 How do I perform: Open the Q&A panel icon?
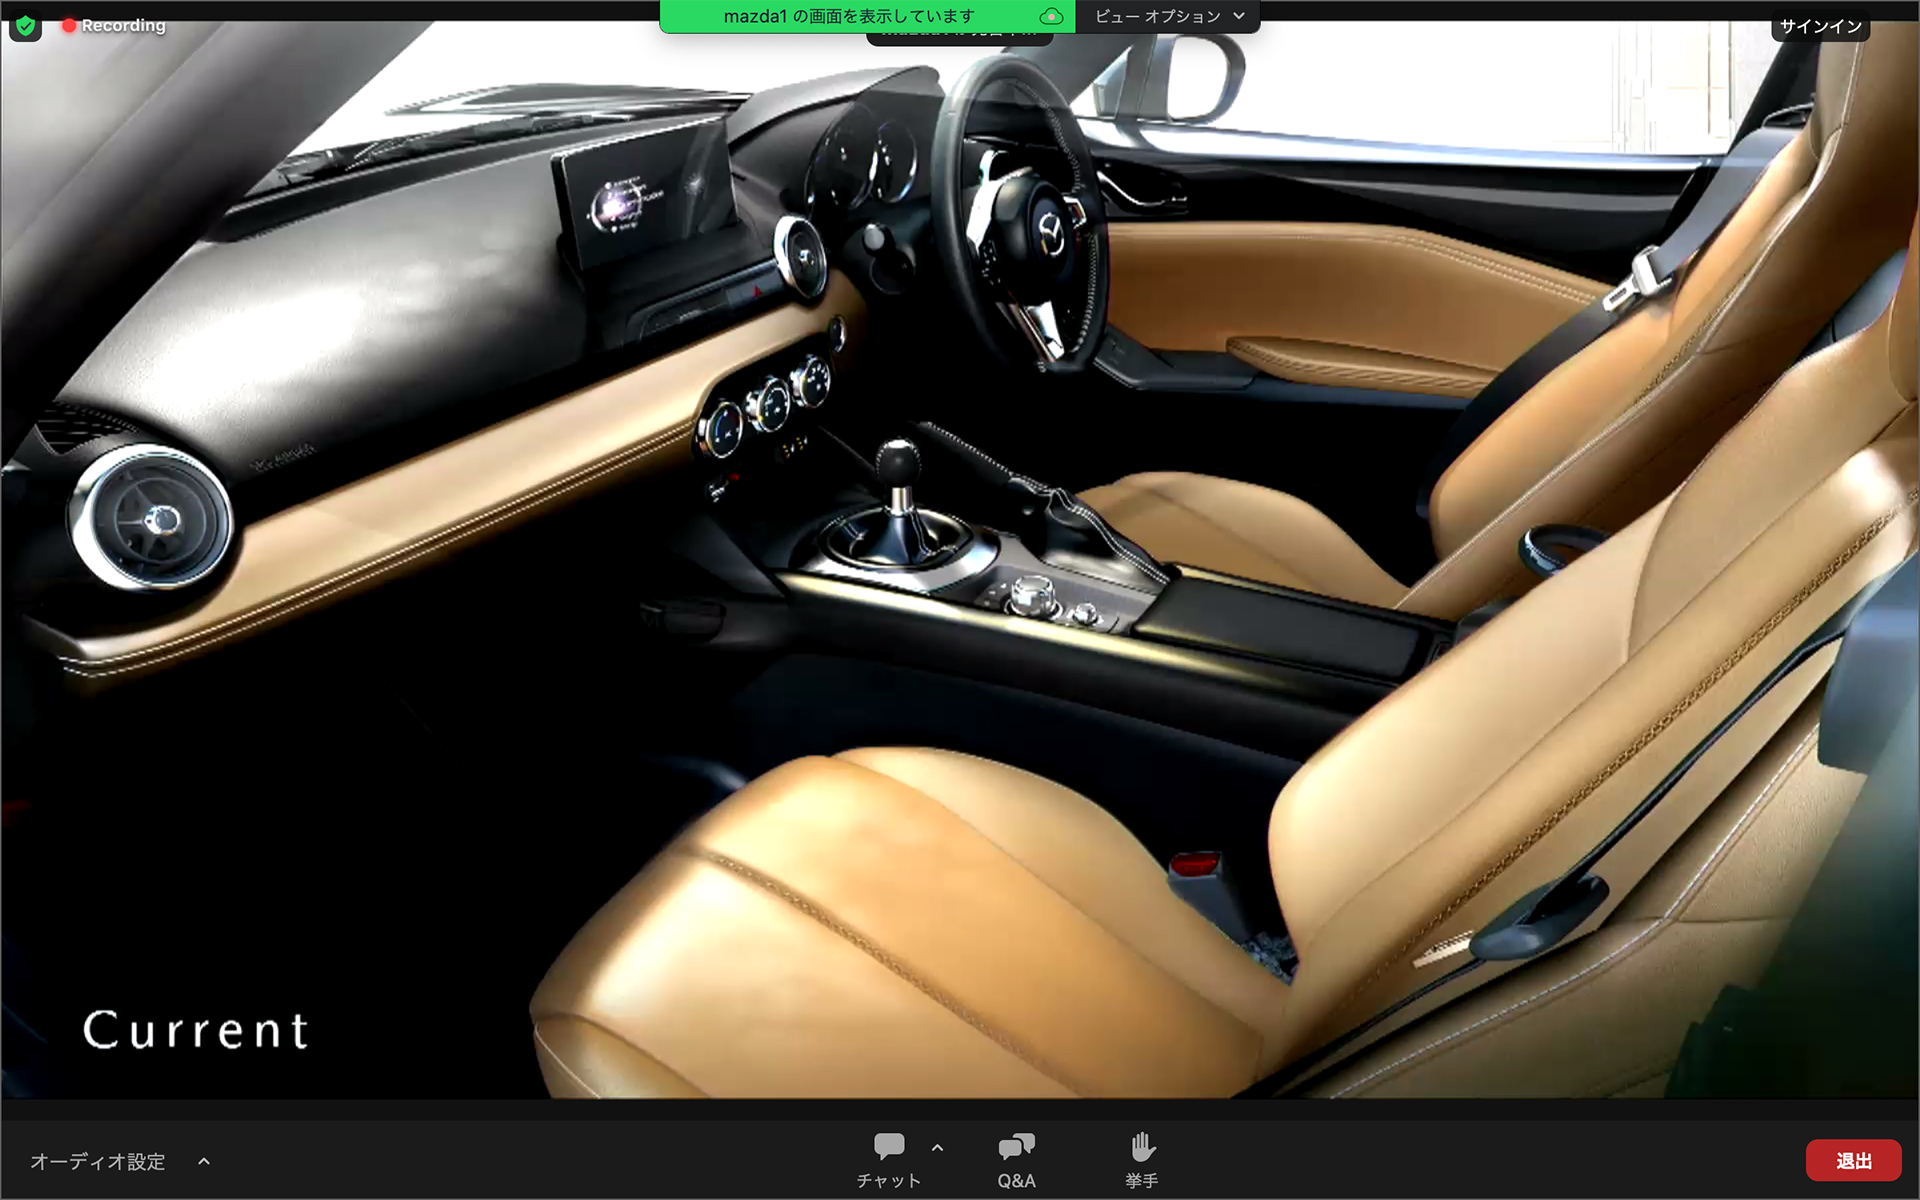pos(1016,1147)
